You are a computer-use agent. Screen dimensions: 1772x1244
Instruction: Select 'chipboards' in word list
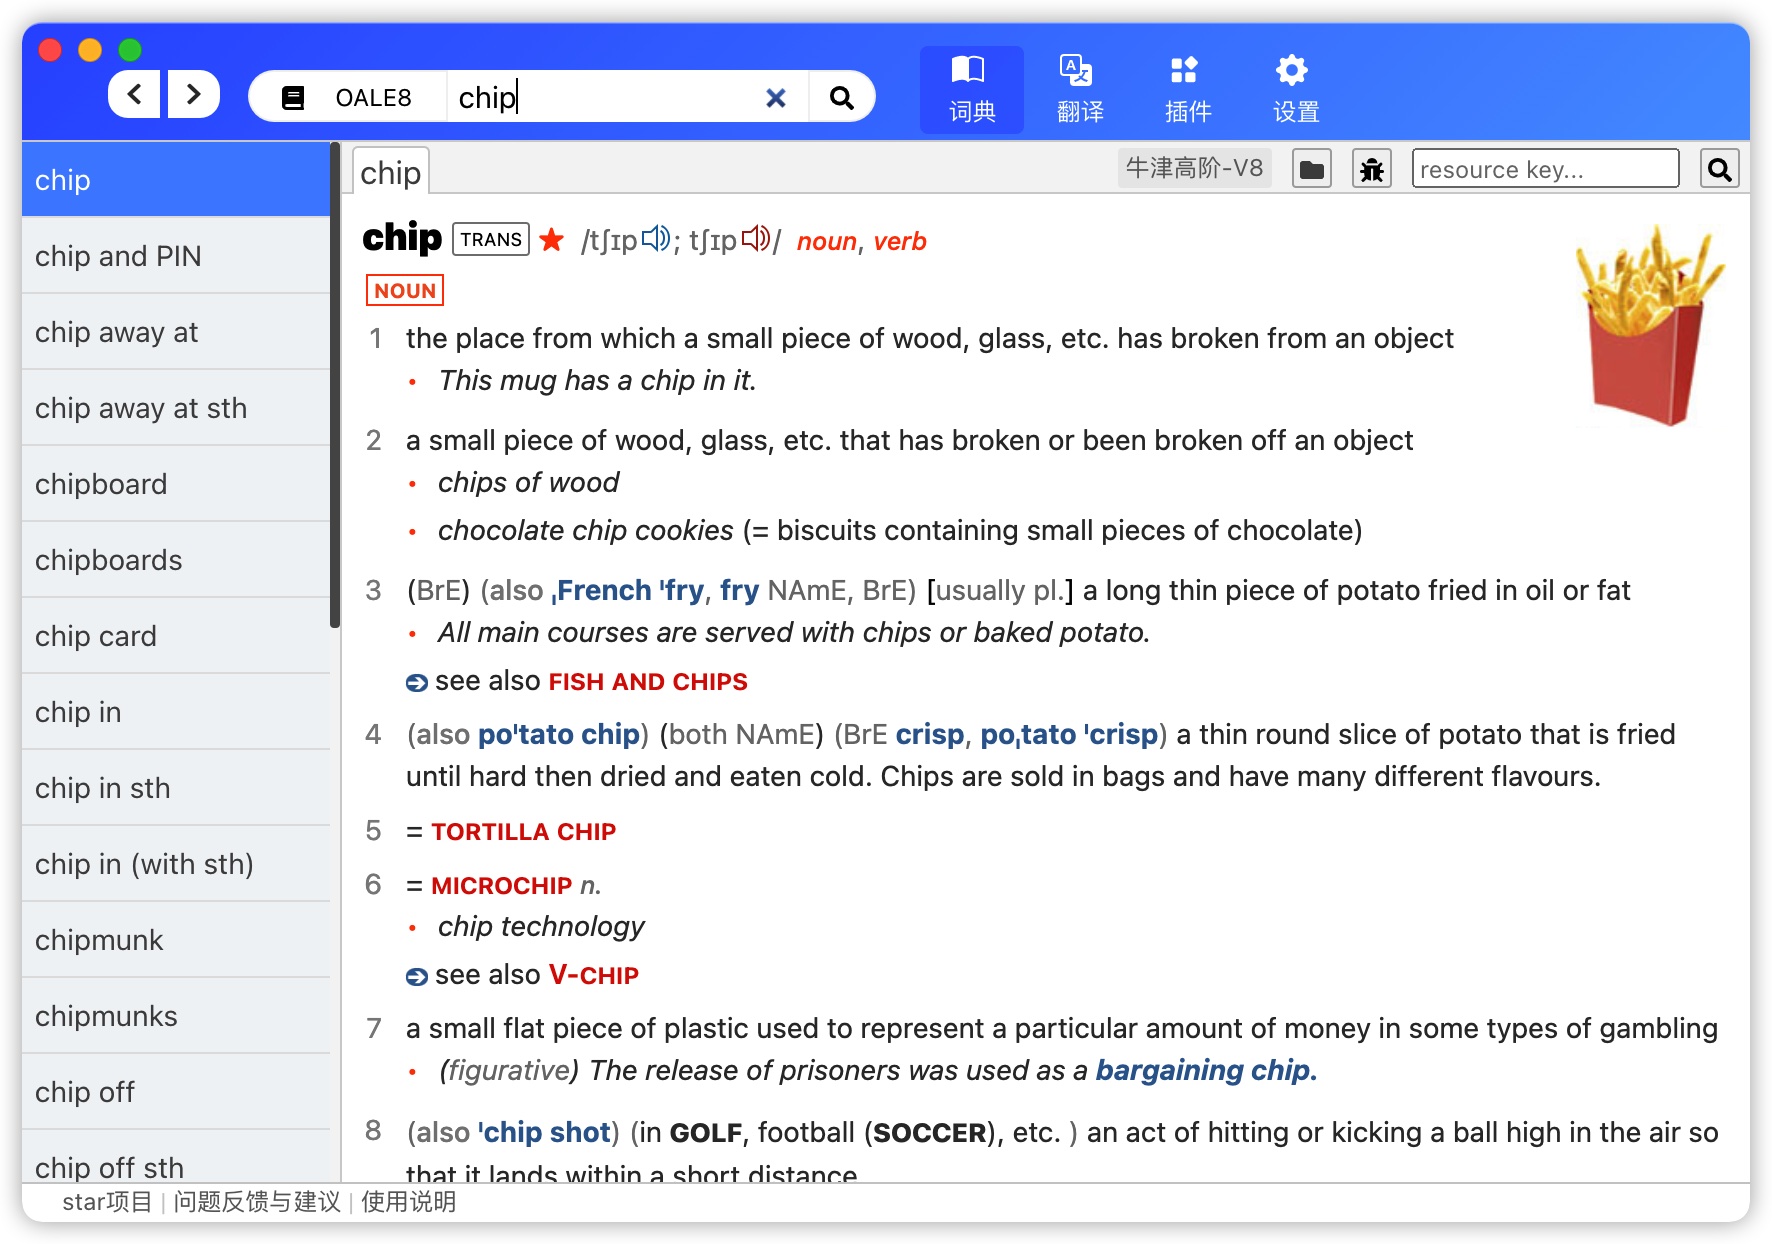pyautogui.click(x=176, y=560)
